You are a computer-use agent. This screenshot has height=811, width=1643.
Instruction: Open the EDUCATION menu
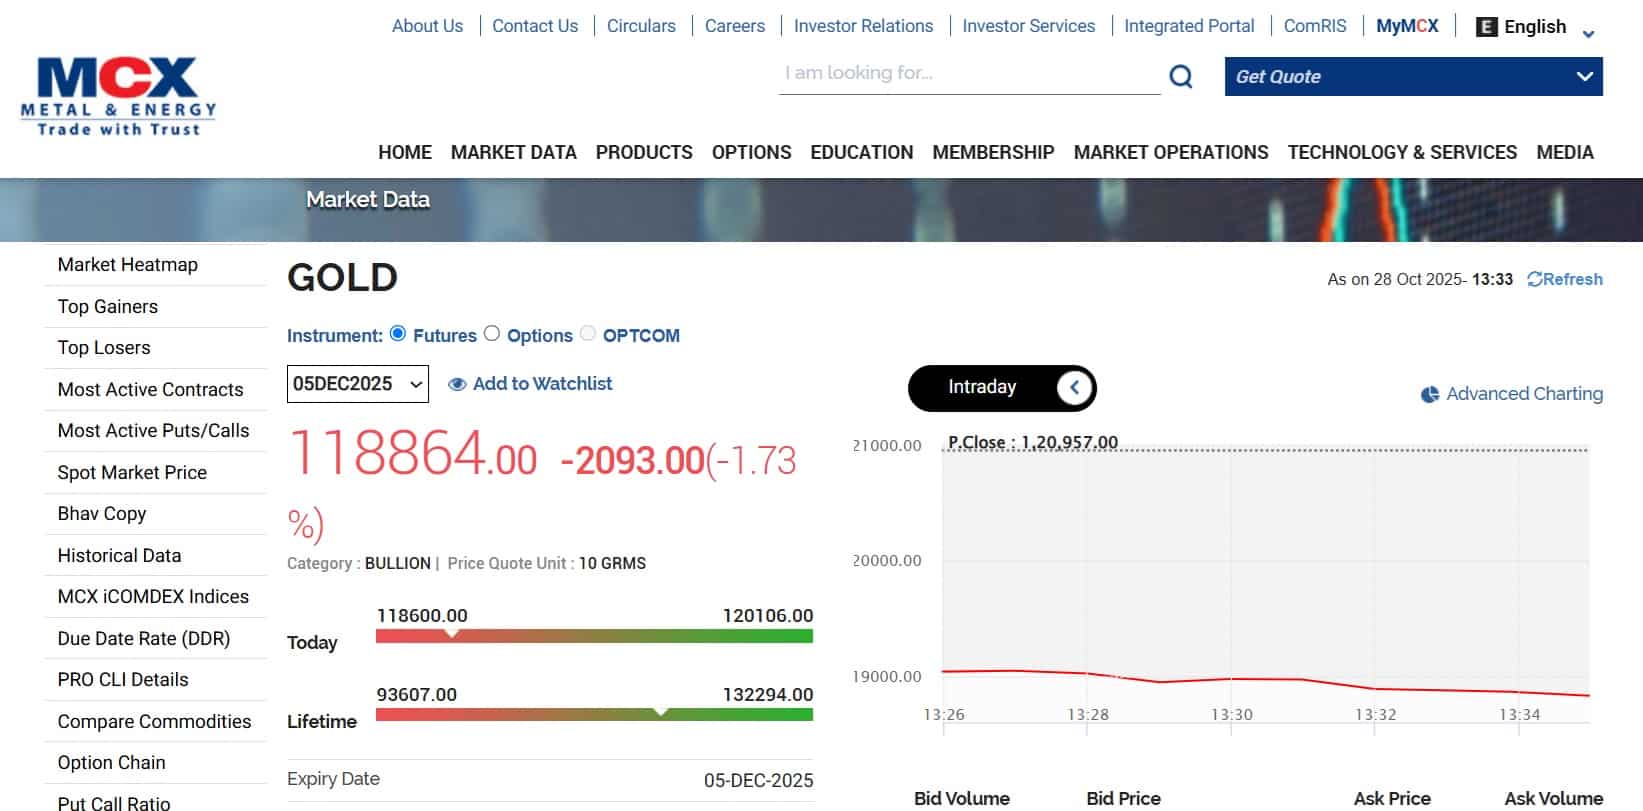click(x=862, y=152)
